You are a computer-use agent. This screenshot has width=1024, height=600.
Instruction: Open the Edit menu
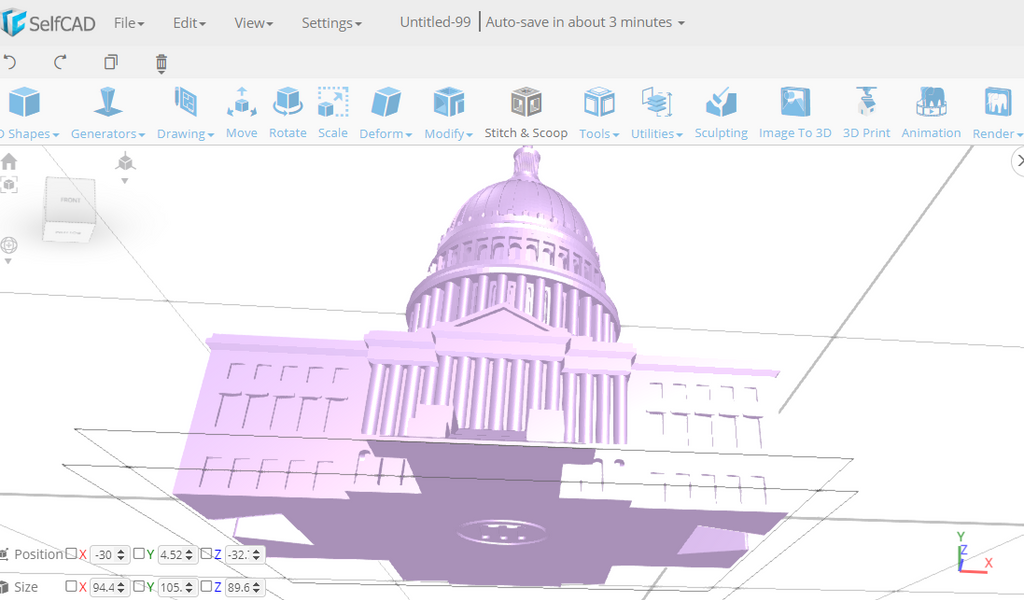point(189,23)
